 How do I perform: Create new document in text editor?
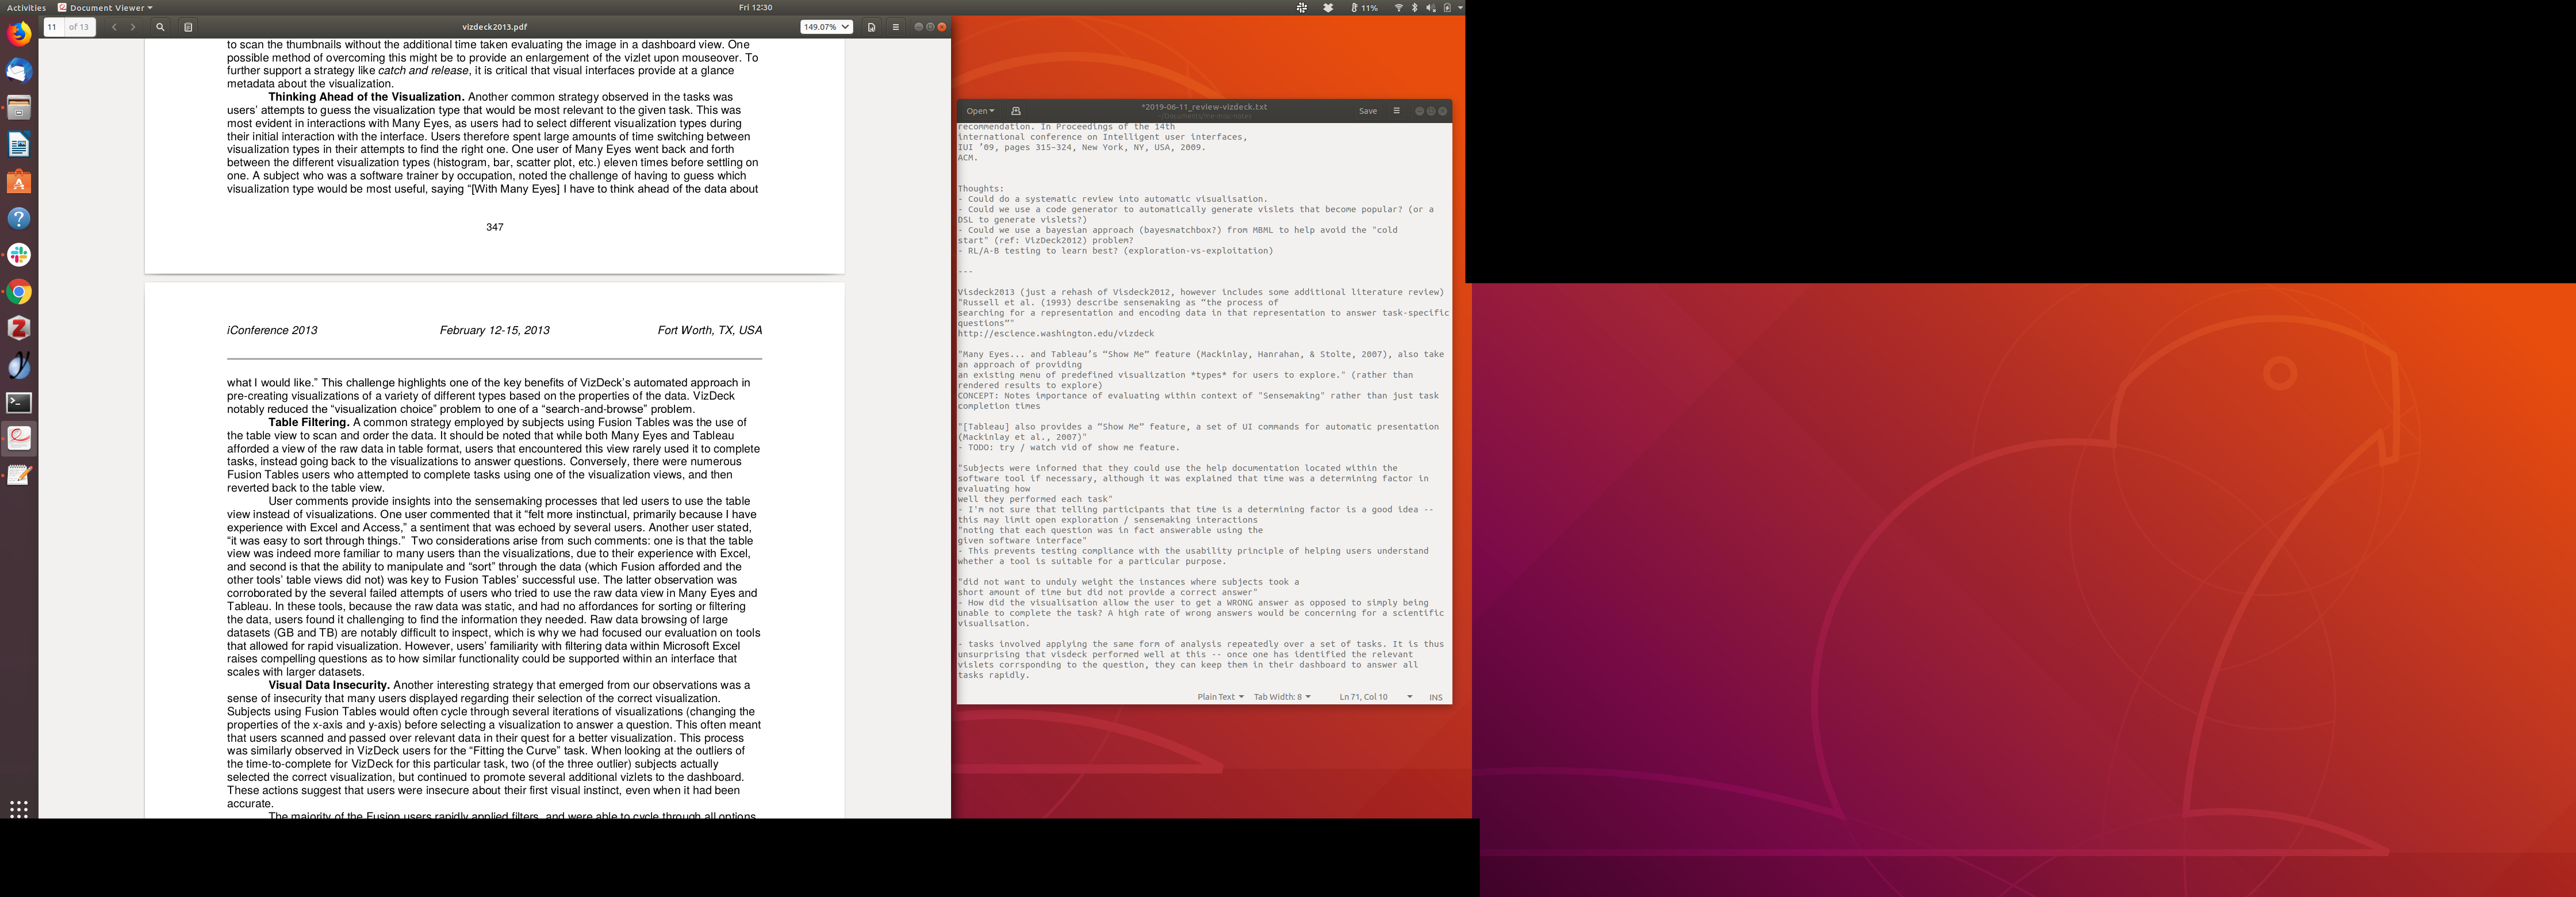[x=1016, y=111]
